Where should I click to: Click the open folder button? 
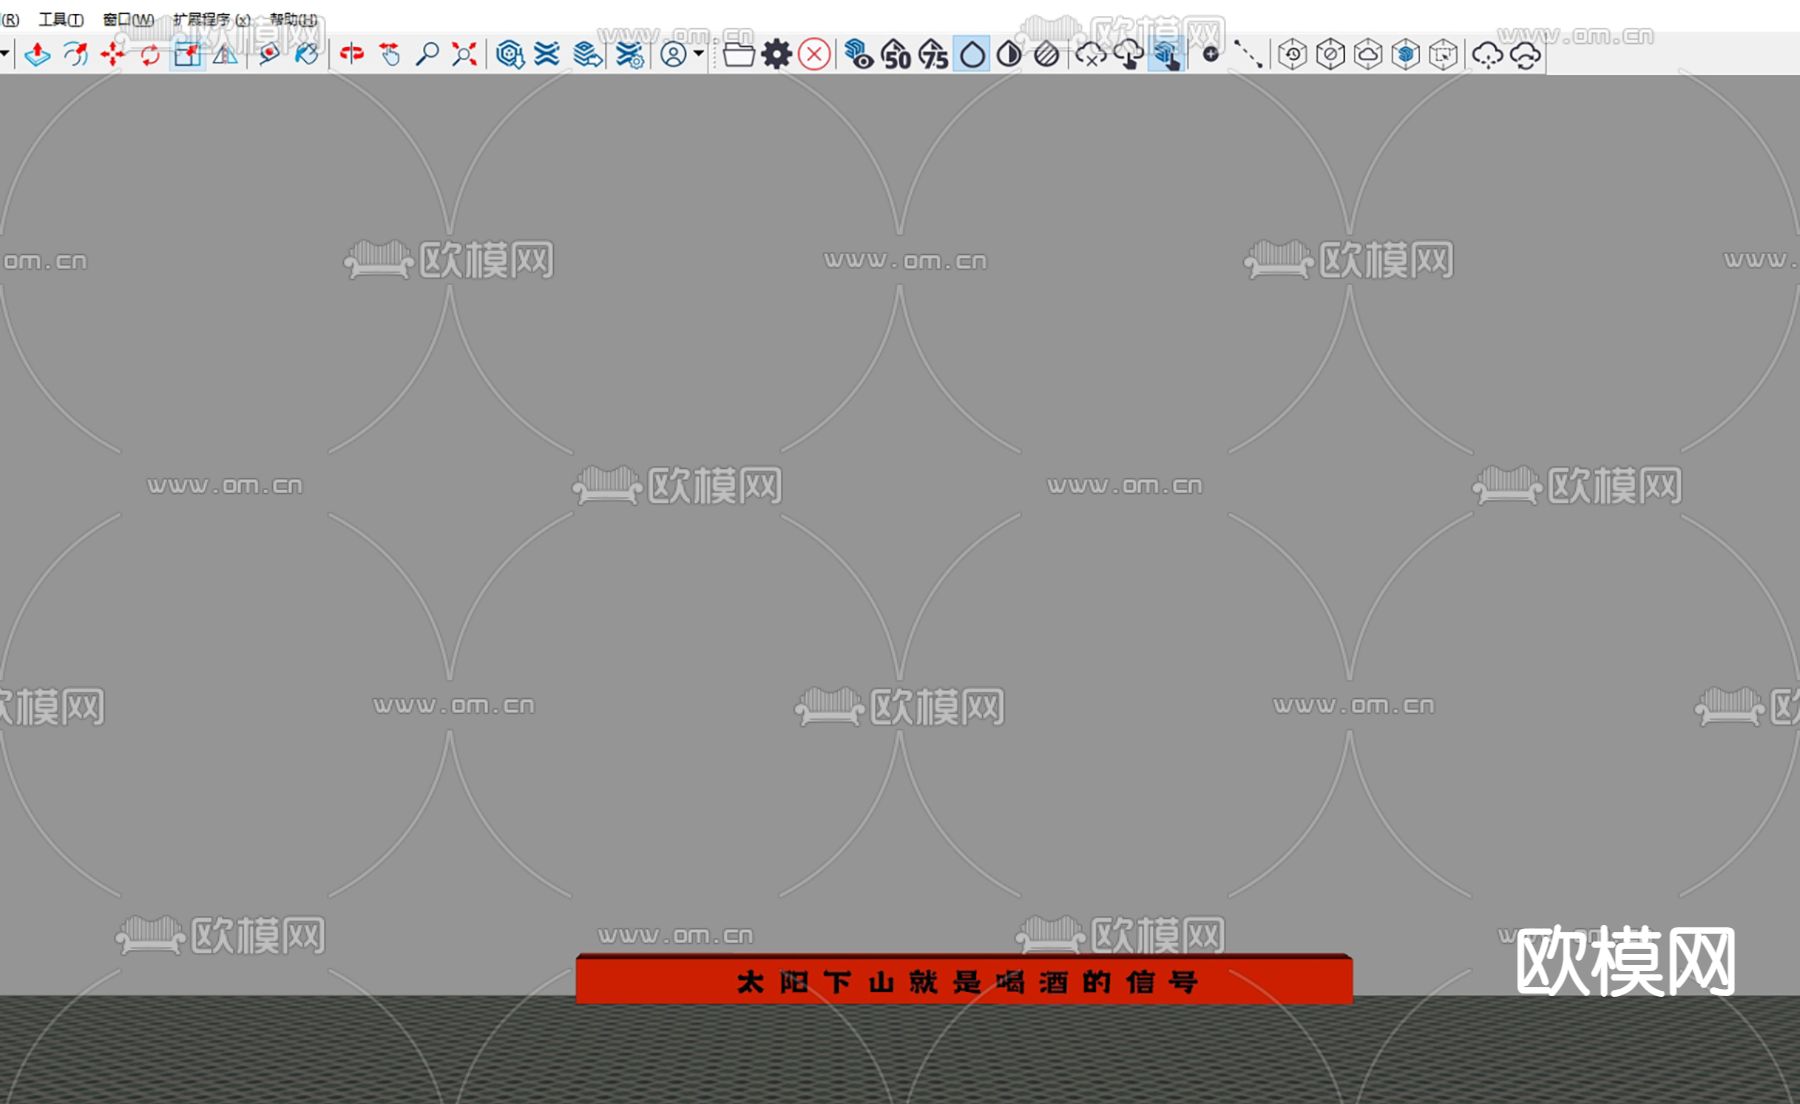pyautogui.click(x=739, y=57)
